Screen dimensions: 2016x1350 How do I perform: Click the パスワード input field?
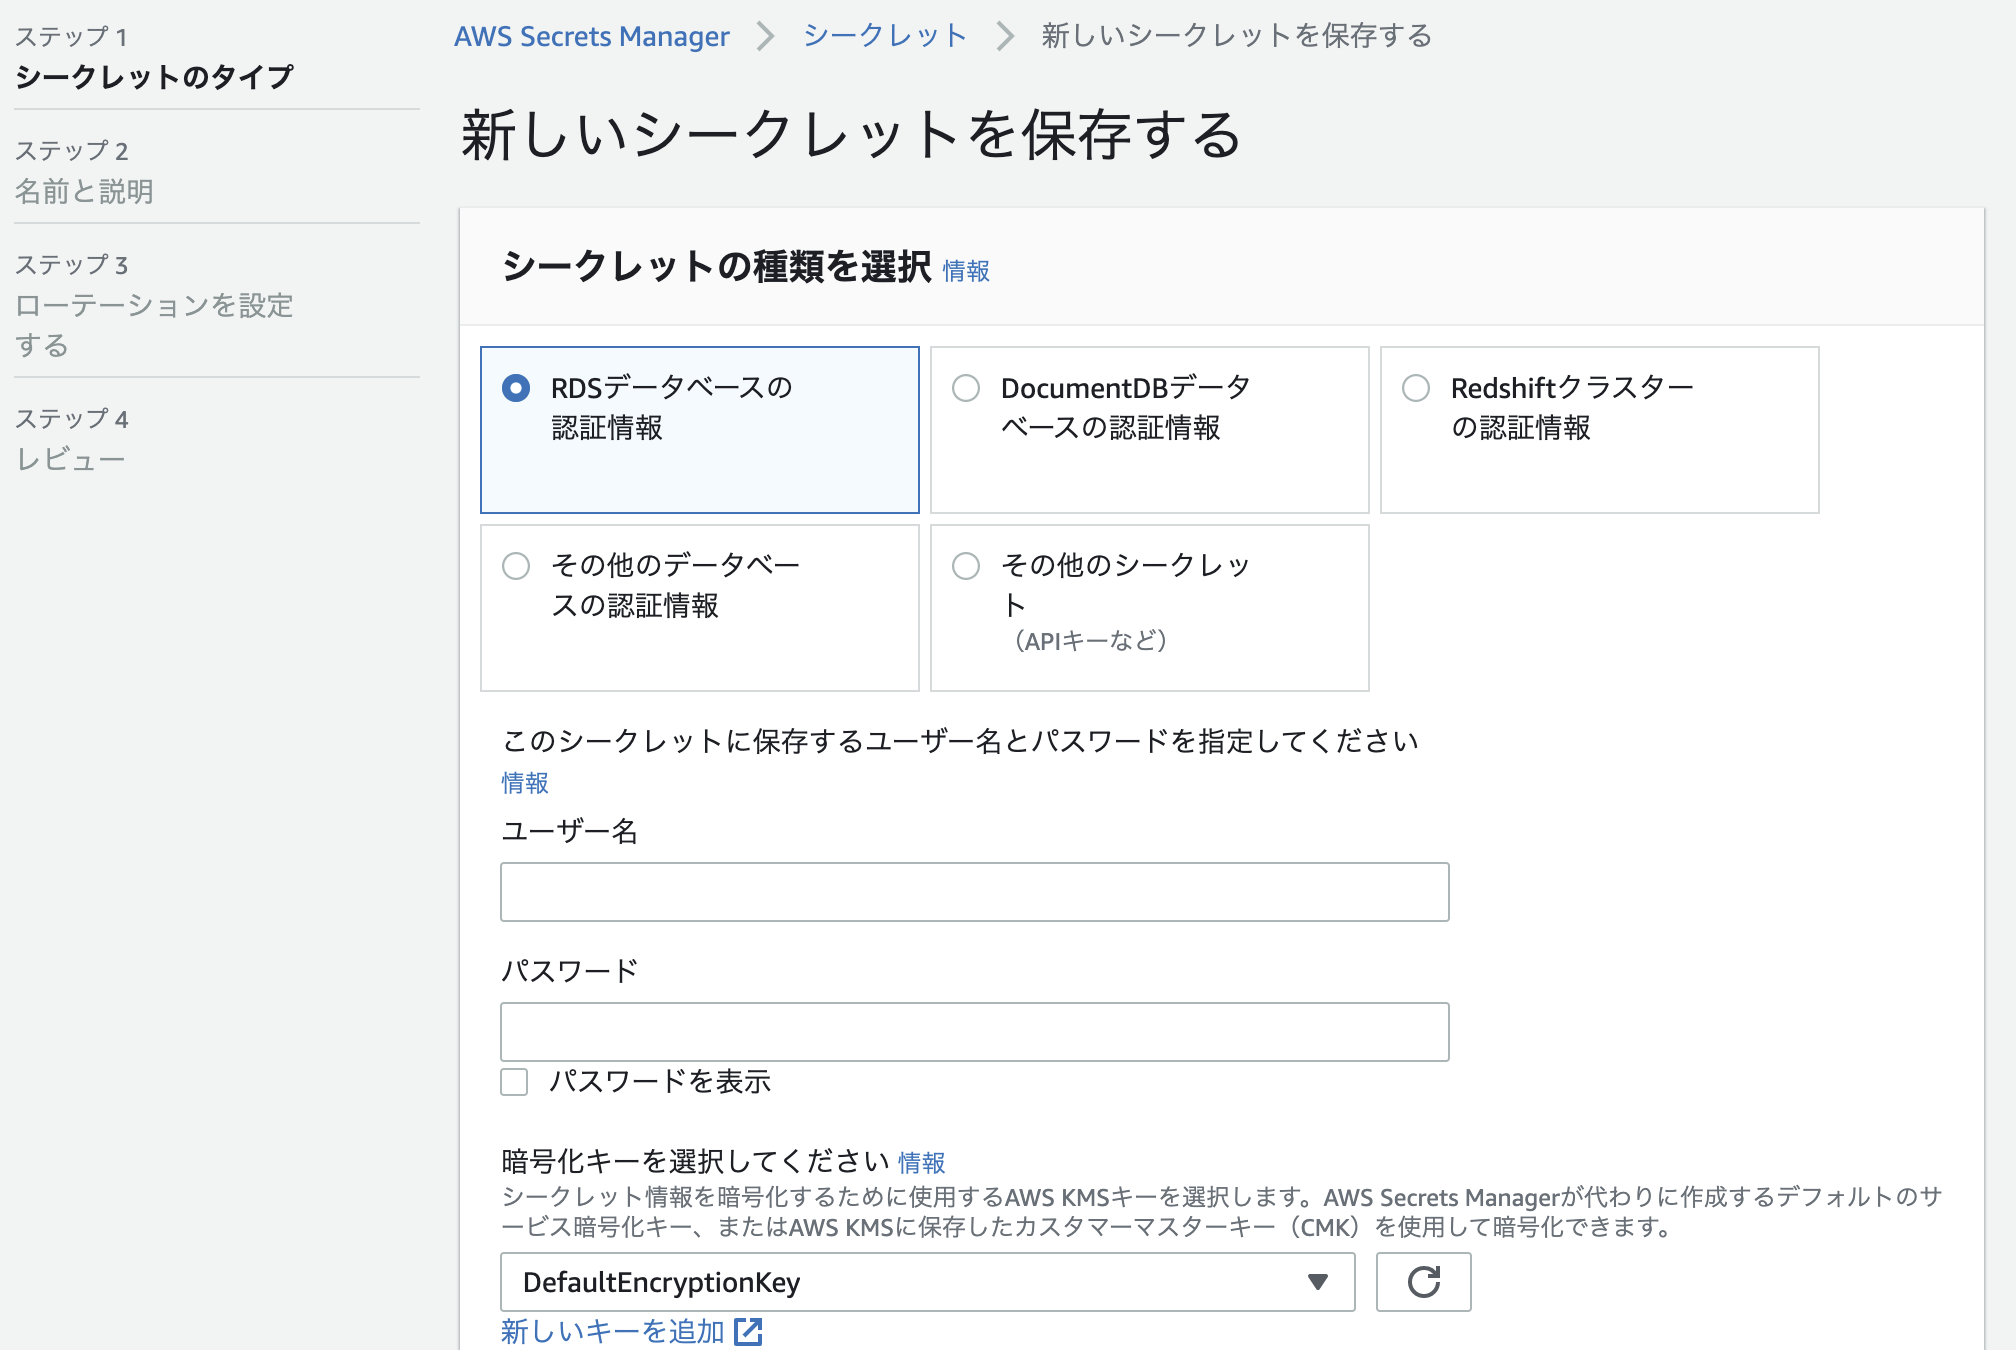point(974,1032)
